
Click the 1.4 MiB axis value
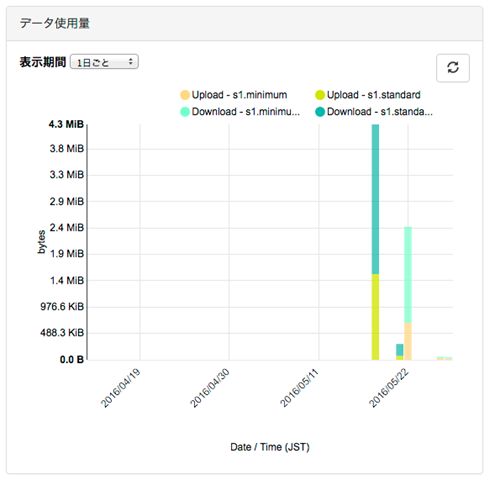click(x=67, y=281)
